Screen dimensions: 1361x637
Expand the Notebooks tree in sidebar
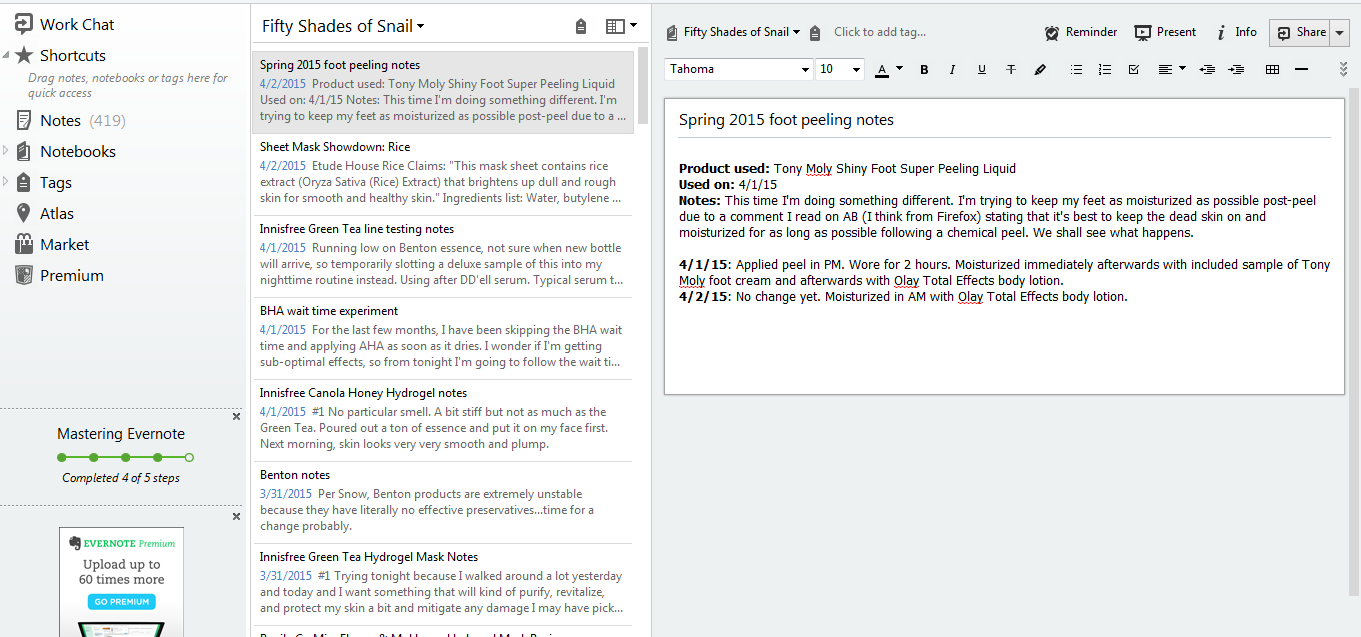pos(7,151)
